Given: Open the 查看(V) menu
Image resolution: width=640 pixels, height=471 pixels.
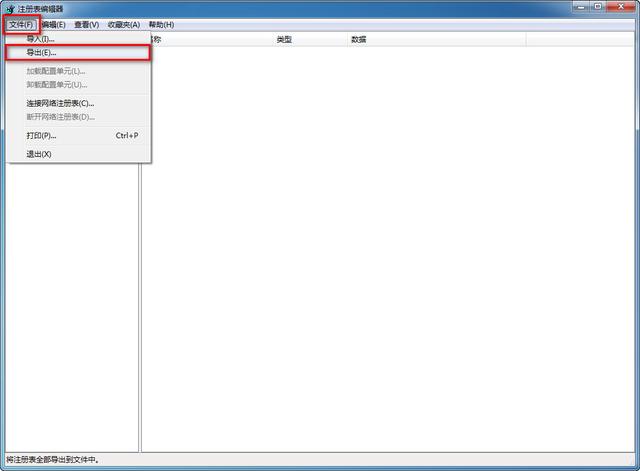Looking at the screenshot, I should 87,24.
